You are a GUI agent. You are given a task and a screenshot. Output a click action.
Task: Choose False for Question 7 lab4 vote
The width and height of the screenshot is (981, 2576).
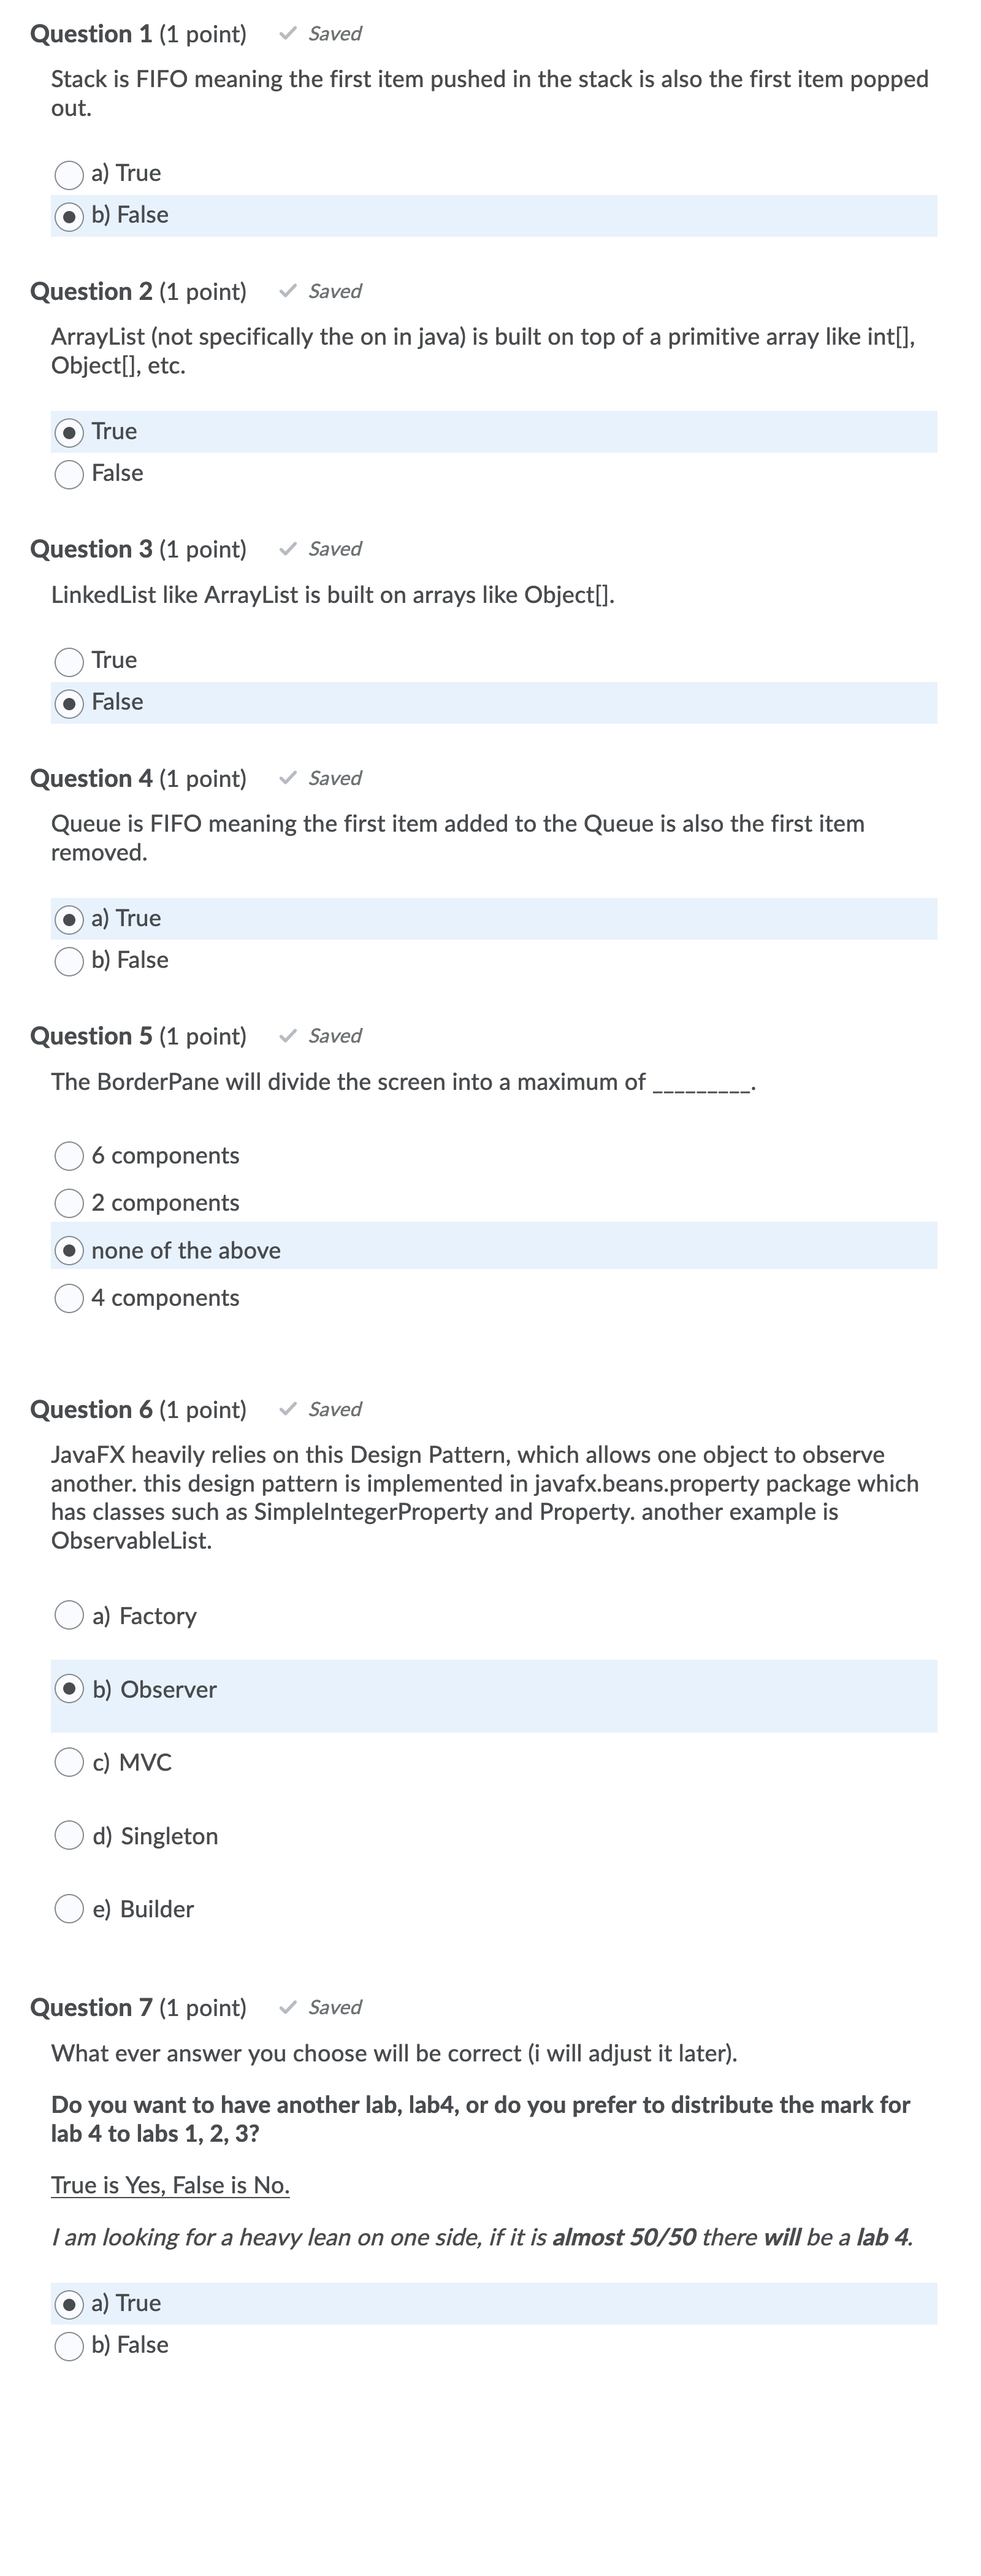pyautogui.click(x=69, y=2345)
